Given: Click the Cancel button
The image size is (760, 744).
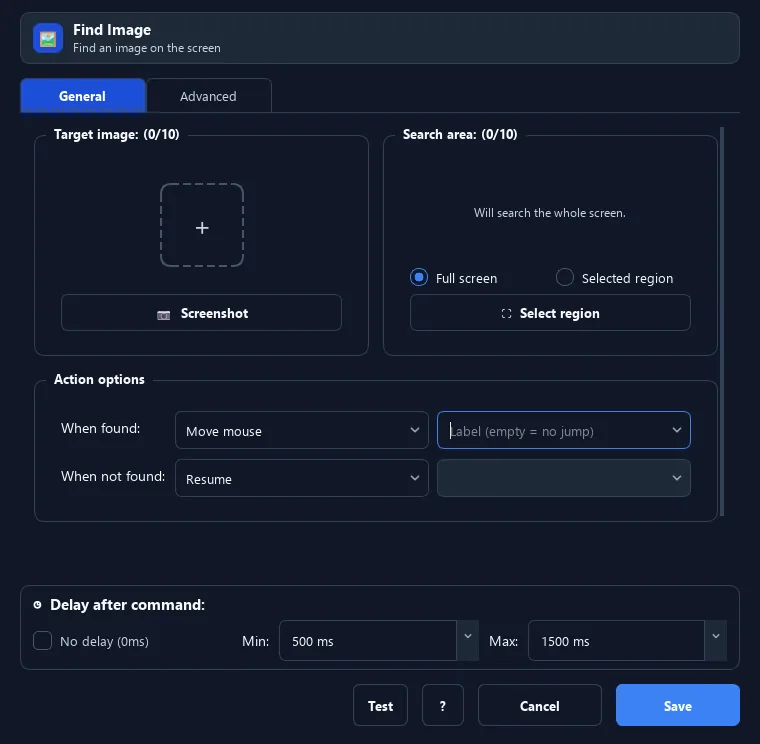Looking at the screenshot, I should [x=540, y=705].
